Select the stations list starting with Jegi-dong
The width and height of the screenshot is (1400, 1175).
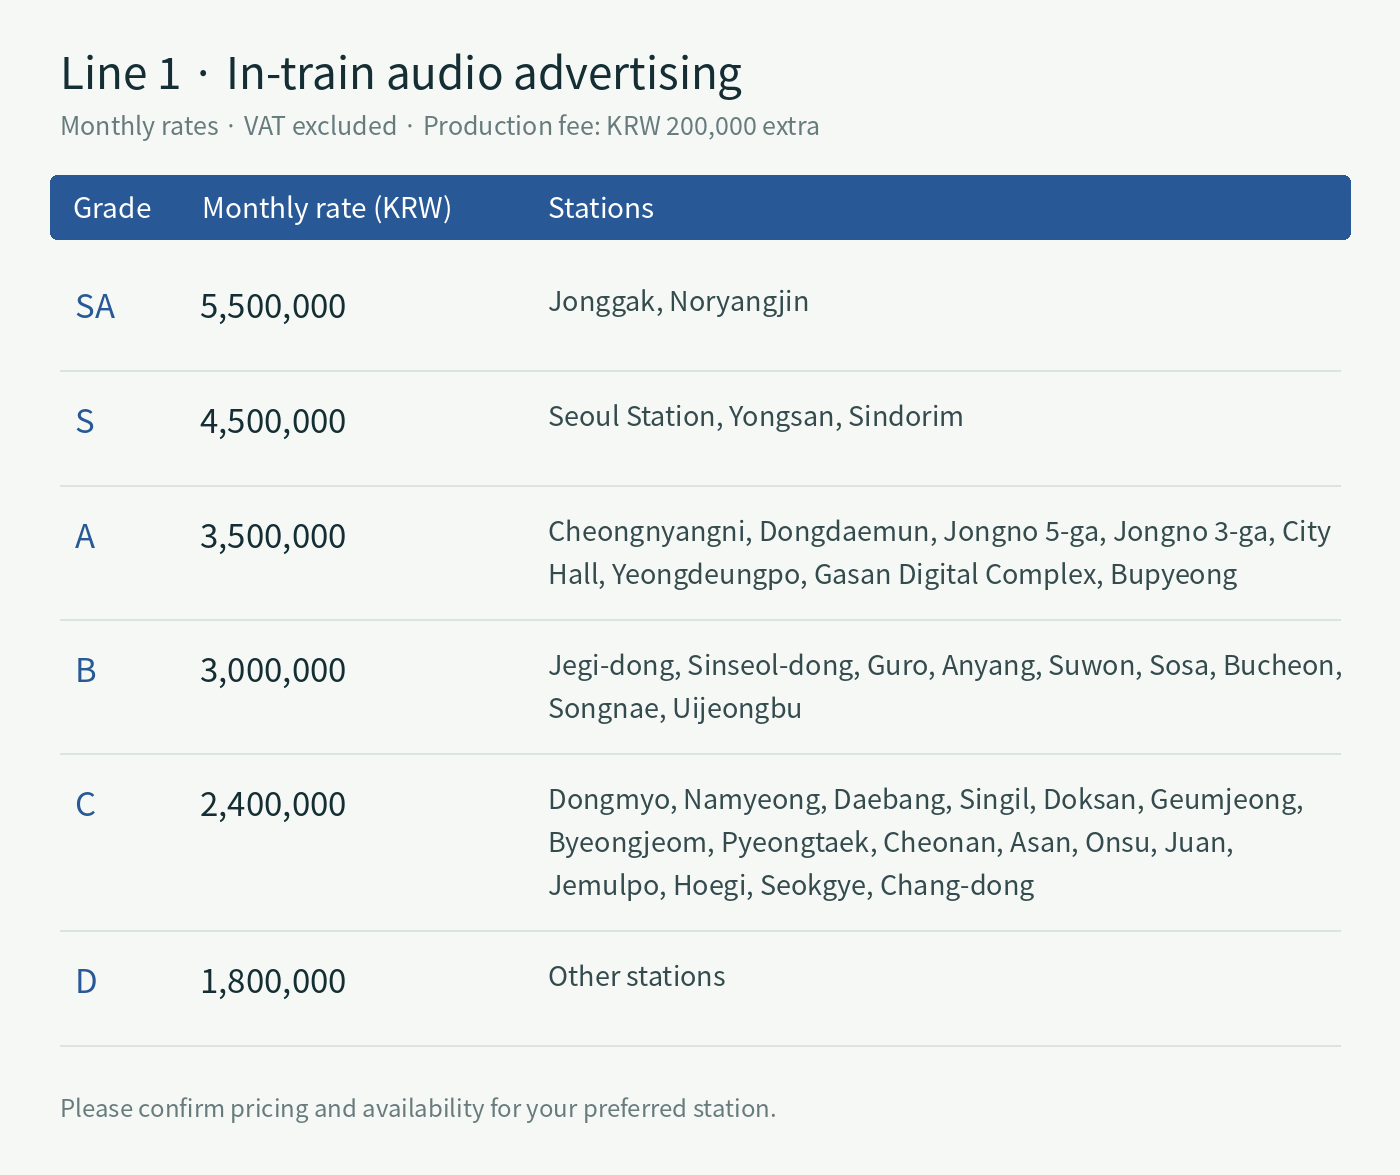point(945,687)
